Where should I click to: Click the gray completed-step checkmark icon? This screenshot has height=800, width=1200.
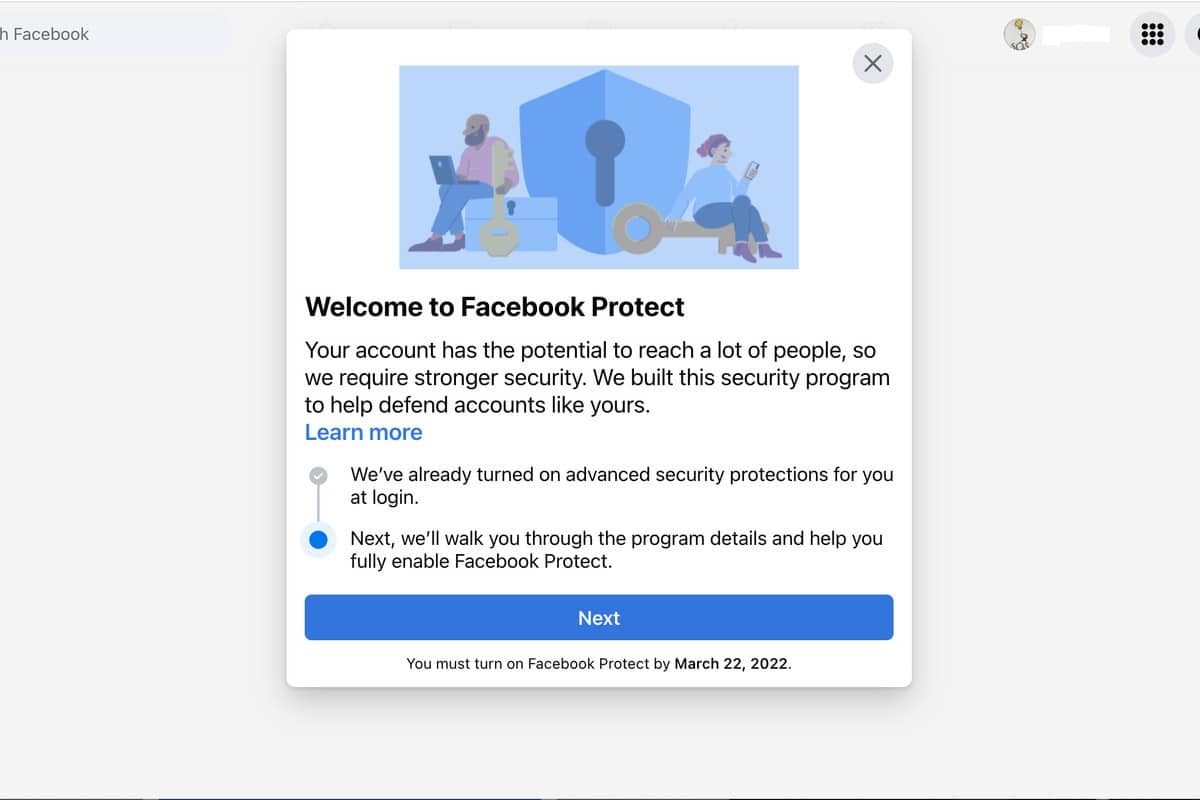coord(318,475)
